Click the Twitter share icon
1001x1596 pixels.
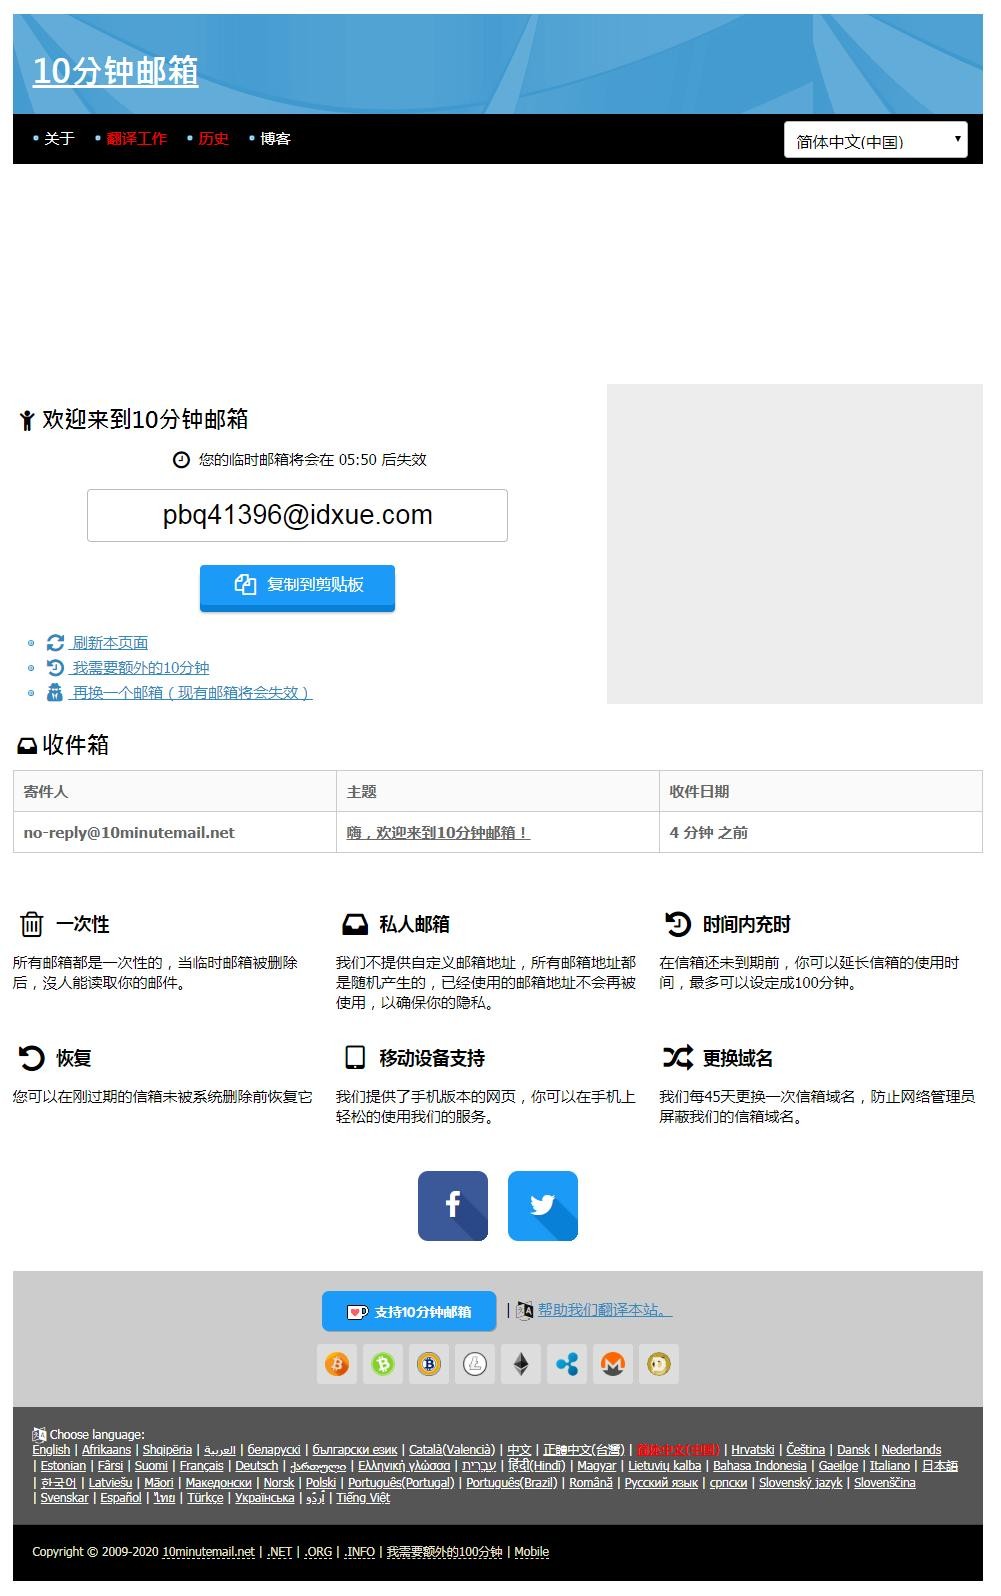pyautogui.click(x=542, y=1205)
